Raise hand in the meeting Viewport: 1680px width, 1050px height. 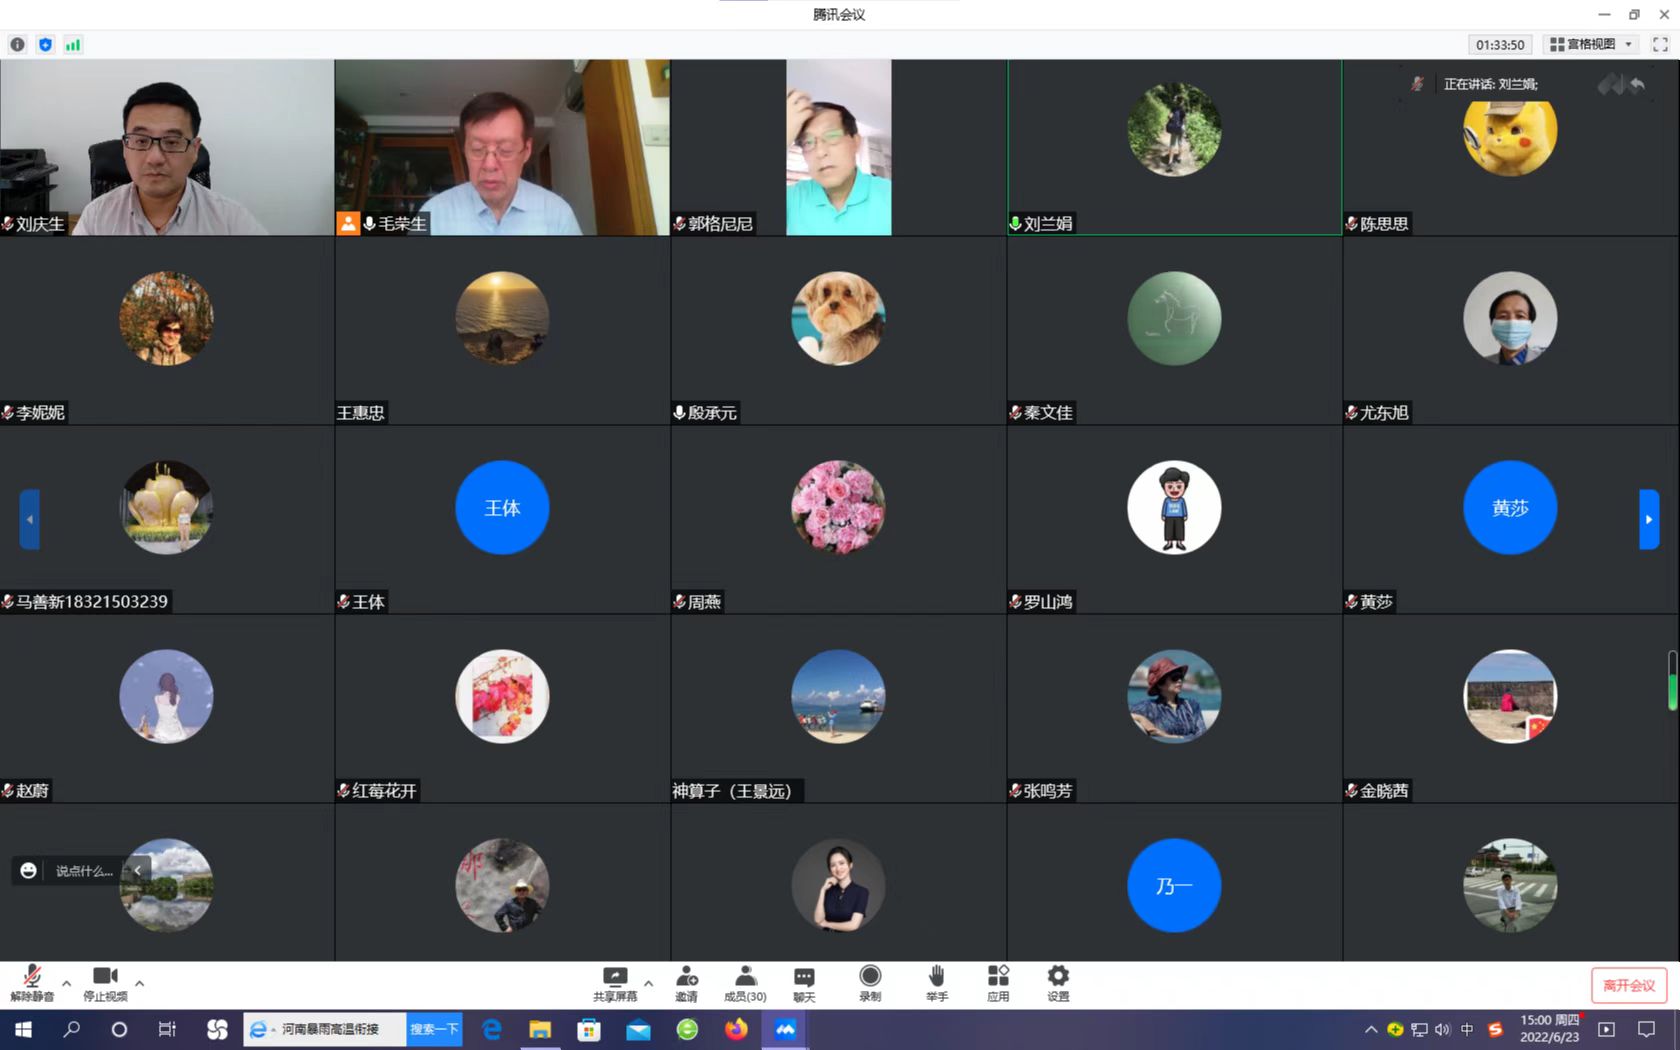point(936,983)
